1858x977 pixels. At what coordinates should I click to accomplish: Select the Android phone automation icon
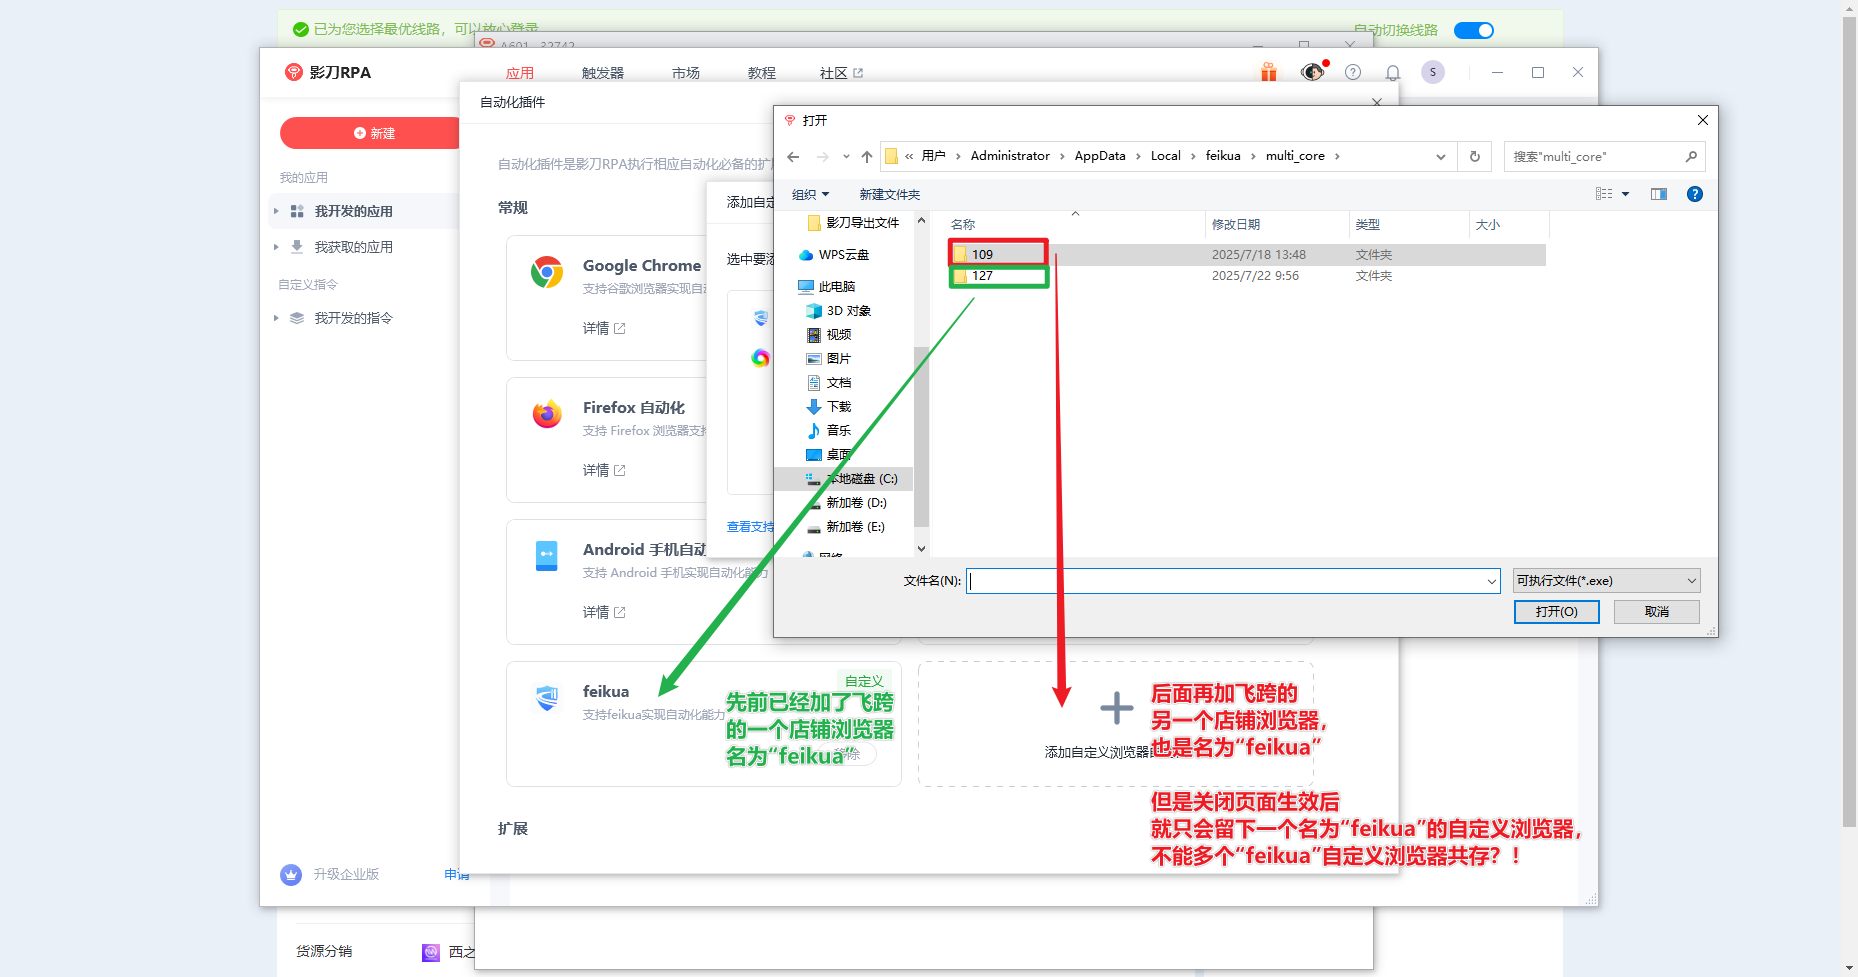tap(547, 556)
